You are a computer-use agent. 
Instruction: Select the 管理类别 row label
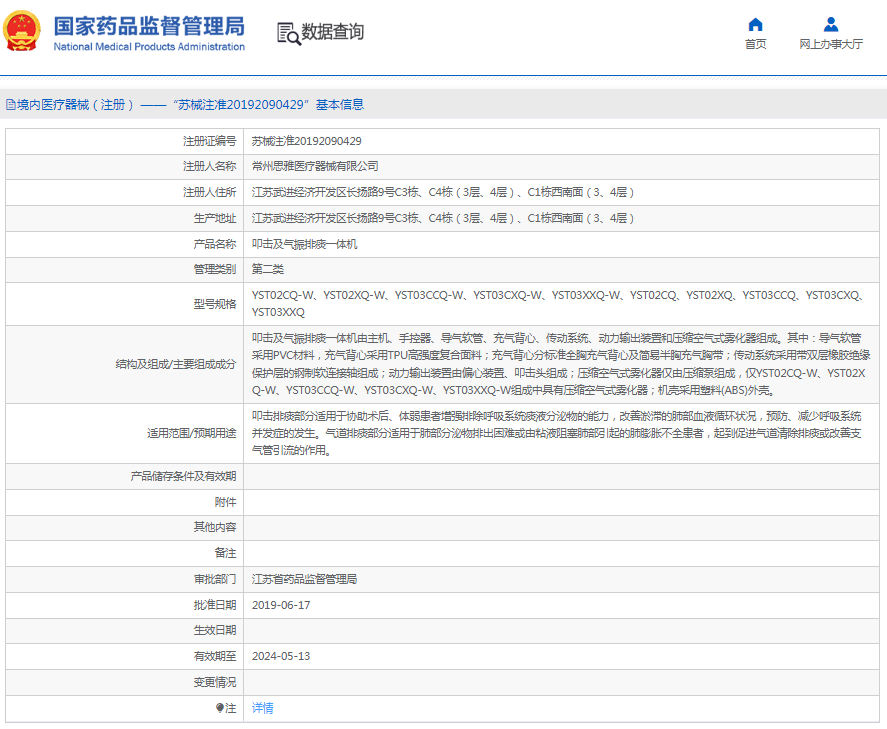click(215, 269)
